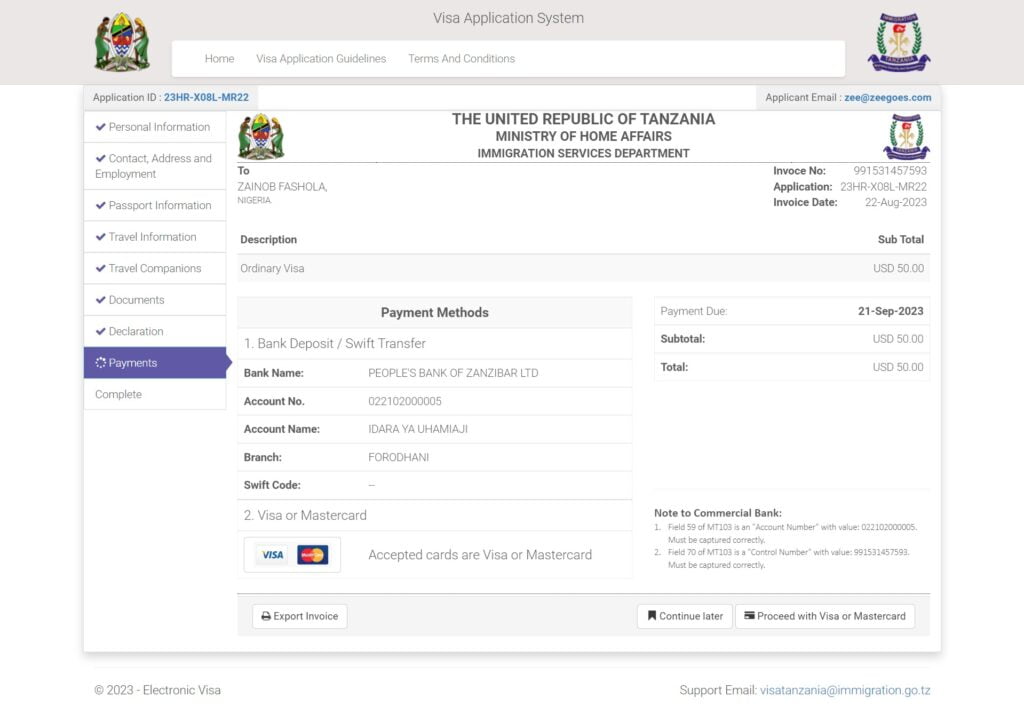The width and height of the screenshot is (1024, 714).
Task: Click the Immigration Tanzania emblem in header
Action: point(898,43)
